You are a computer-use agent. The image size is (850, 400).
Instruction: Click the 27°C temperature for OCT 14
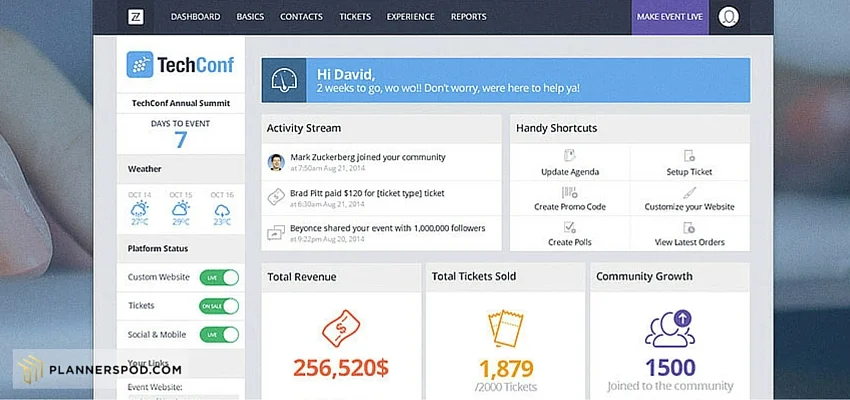tap(139, 222)
